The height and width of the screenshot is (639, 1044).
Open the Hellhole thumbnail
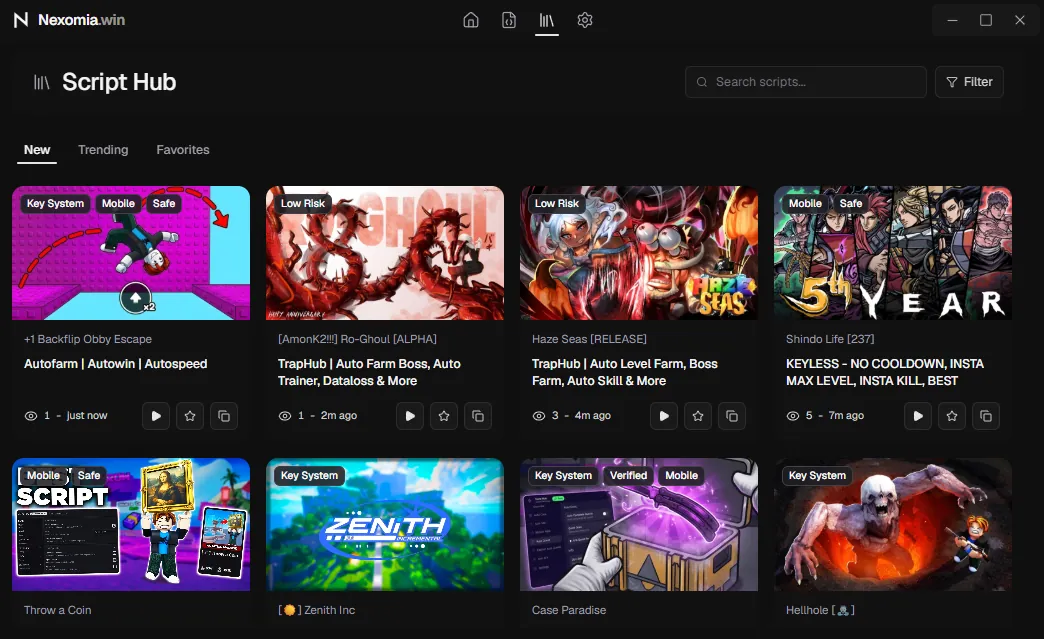pos(893,525)
